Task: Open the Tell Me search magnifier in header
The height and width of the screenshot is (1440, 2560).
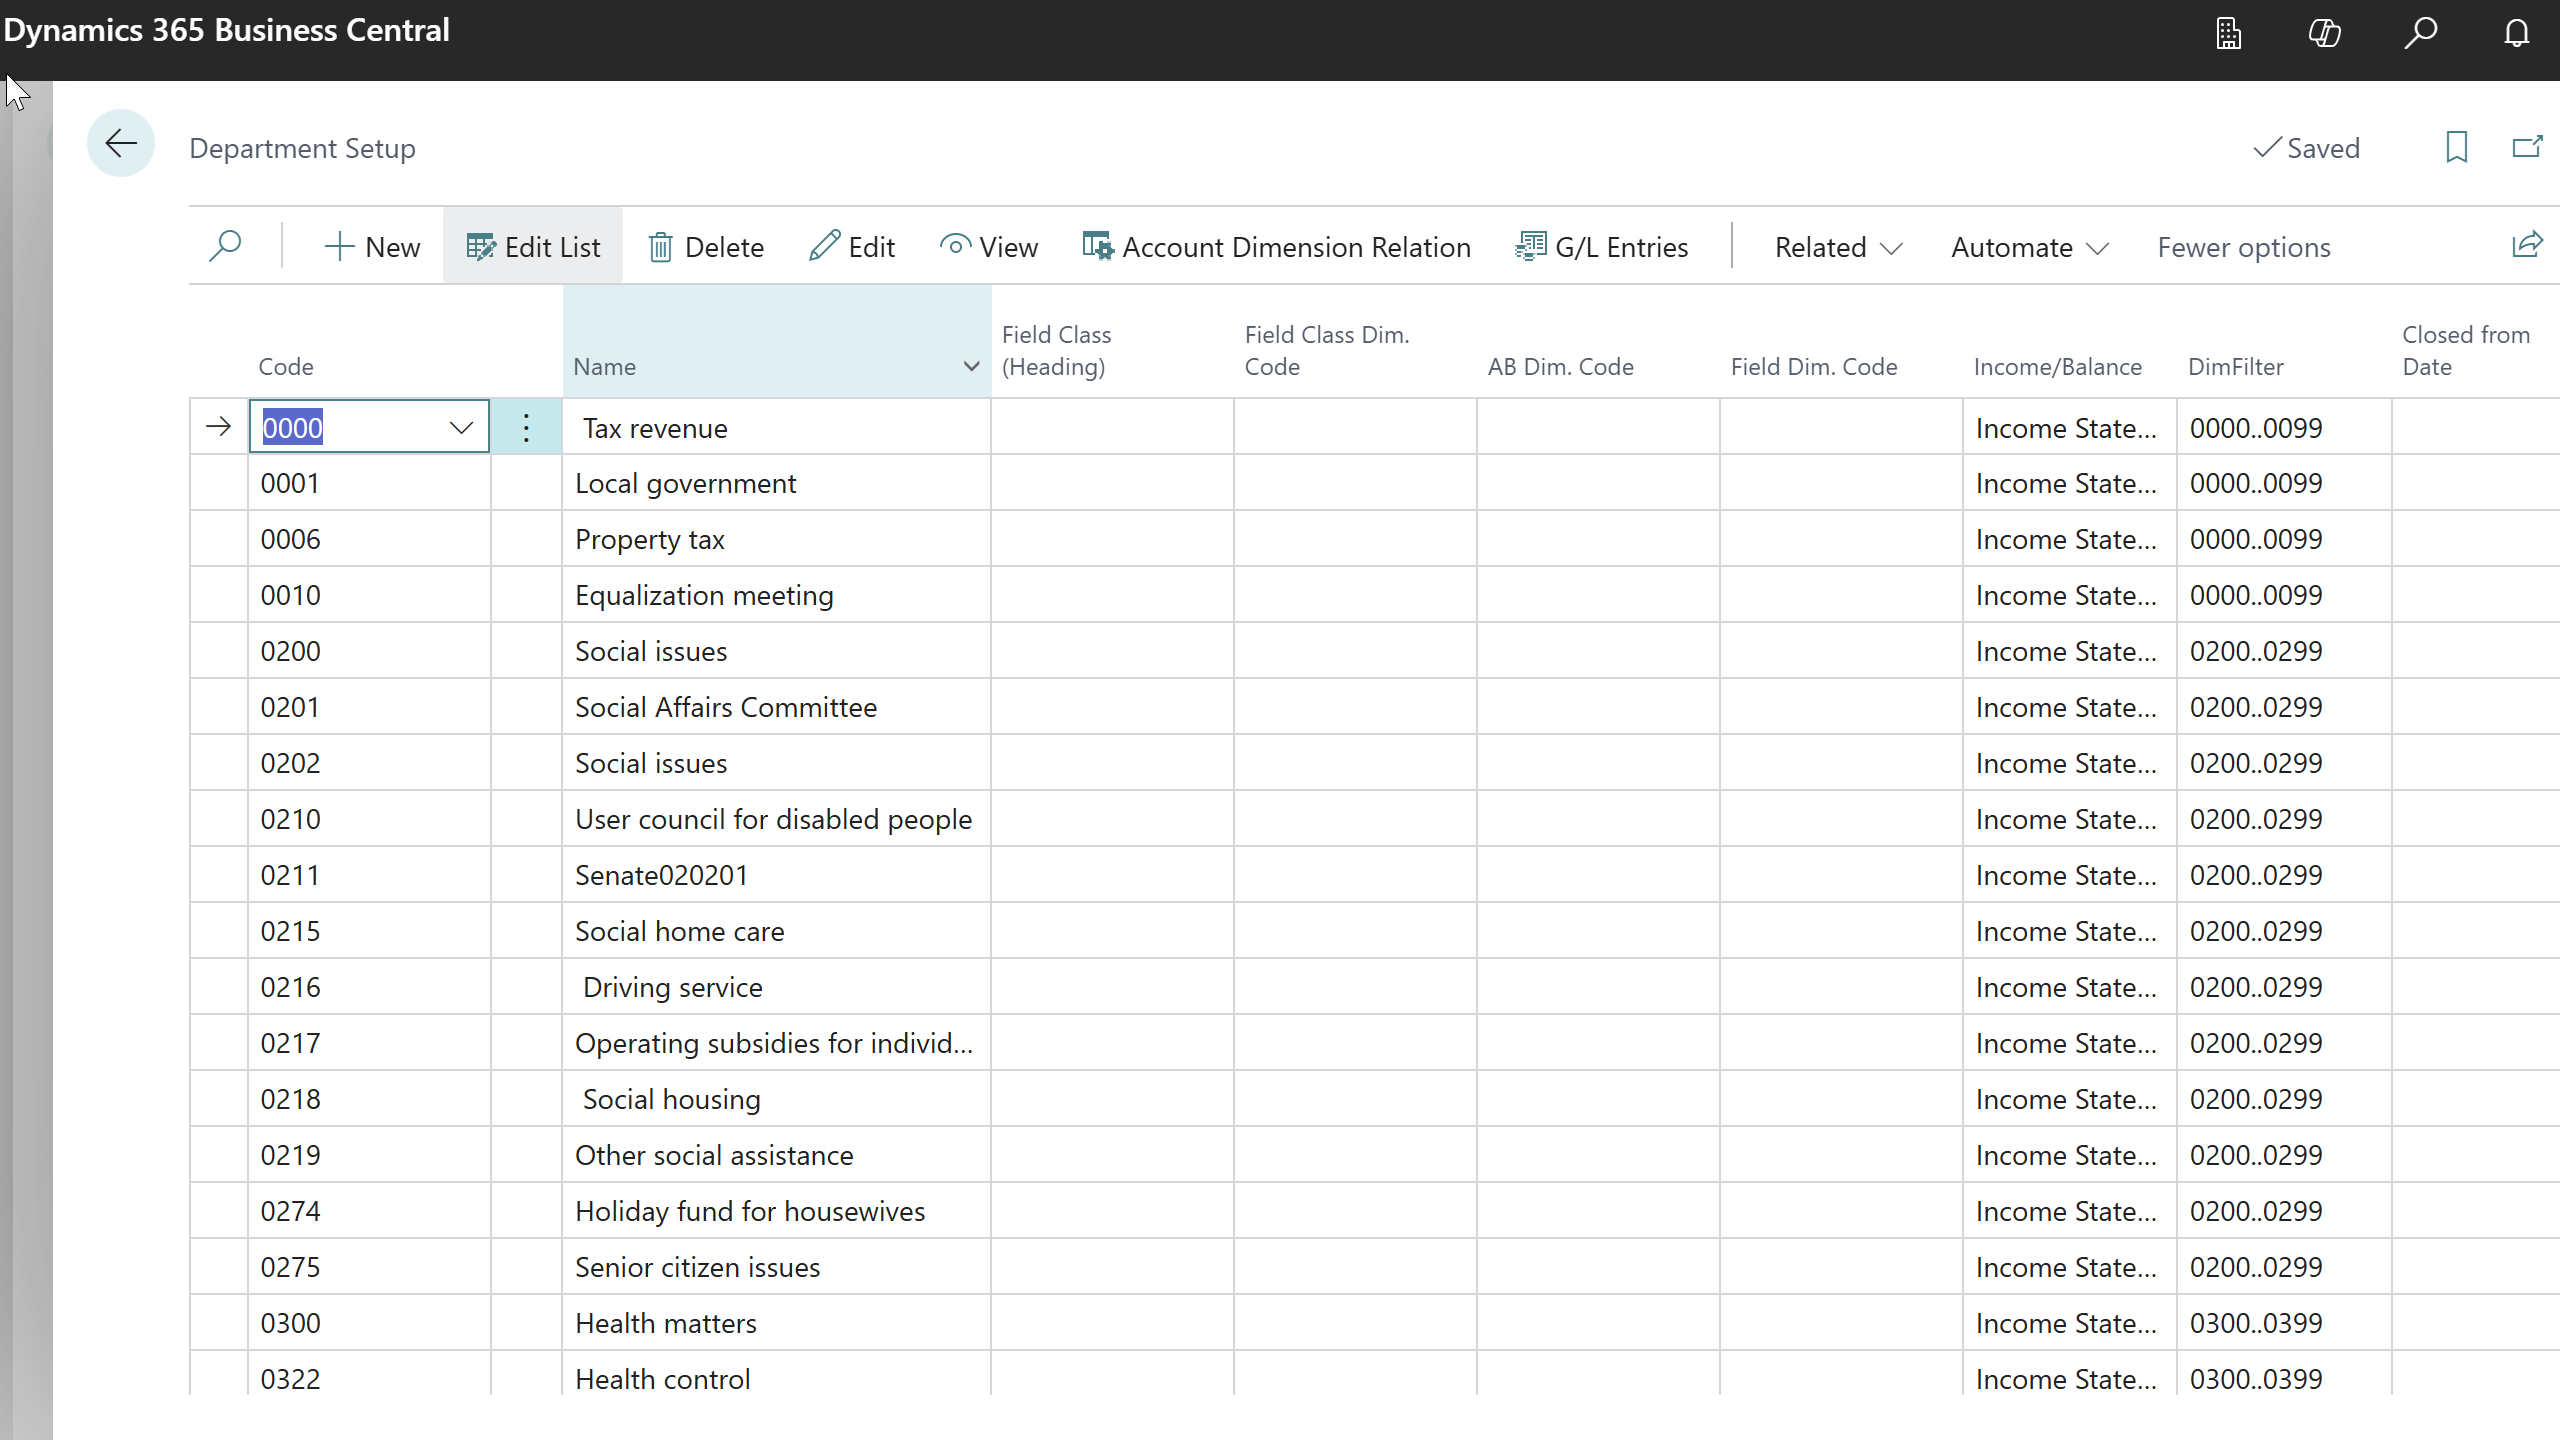Action: pyautogui.click(x=2420, y=33)
